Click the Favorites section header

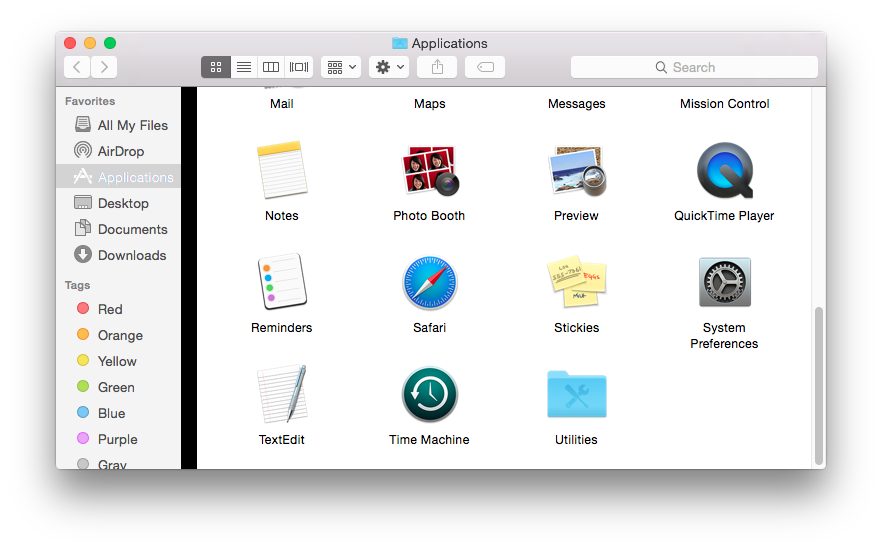tap(90, 101)
